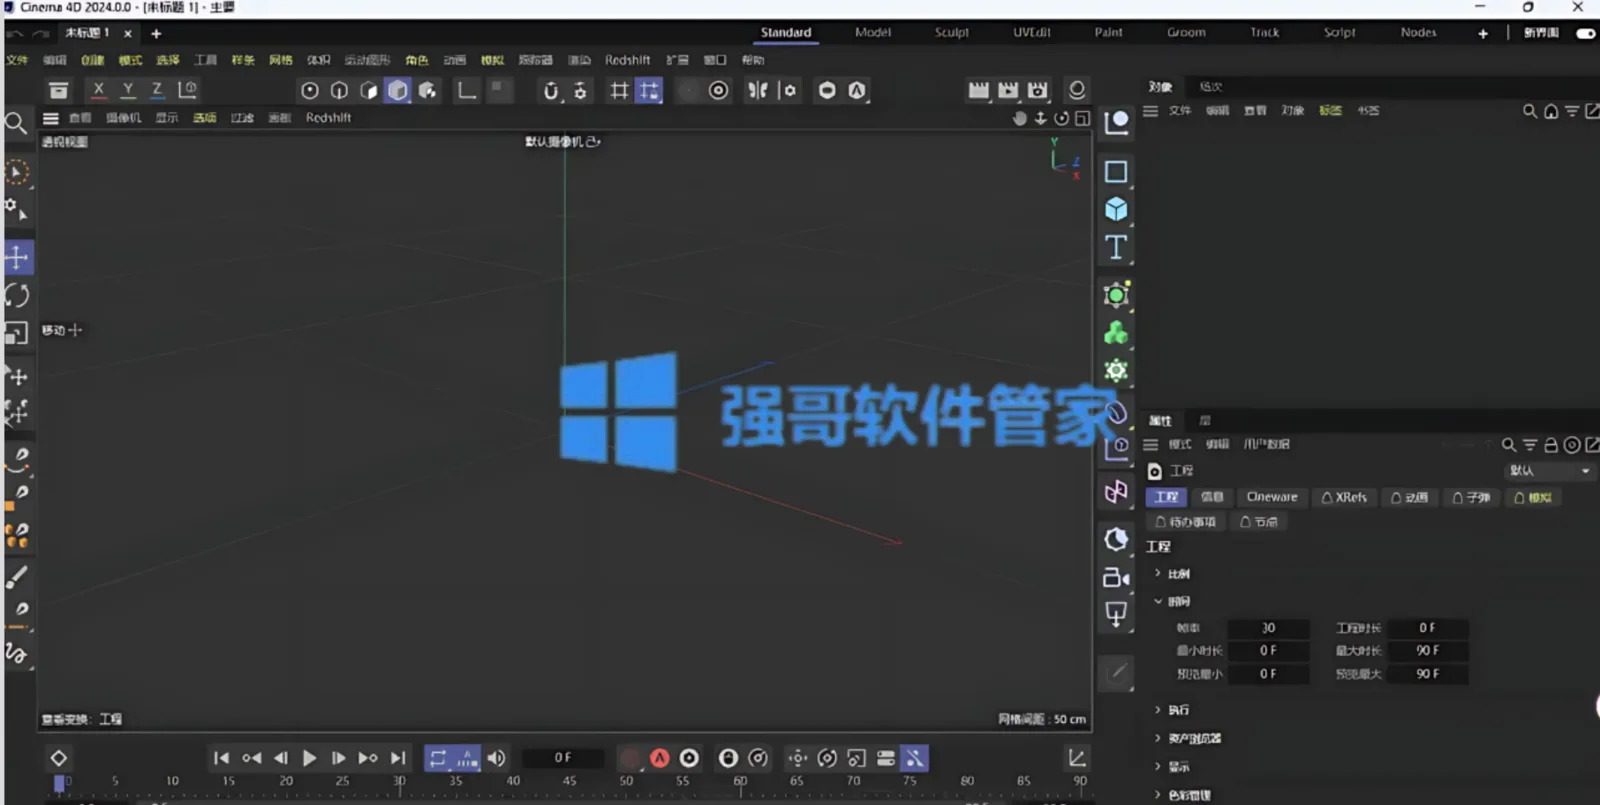Switch to Edges mode icon

339,91
